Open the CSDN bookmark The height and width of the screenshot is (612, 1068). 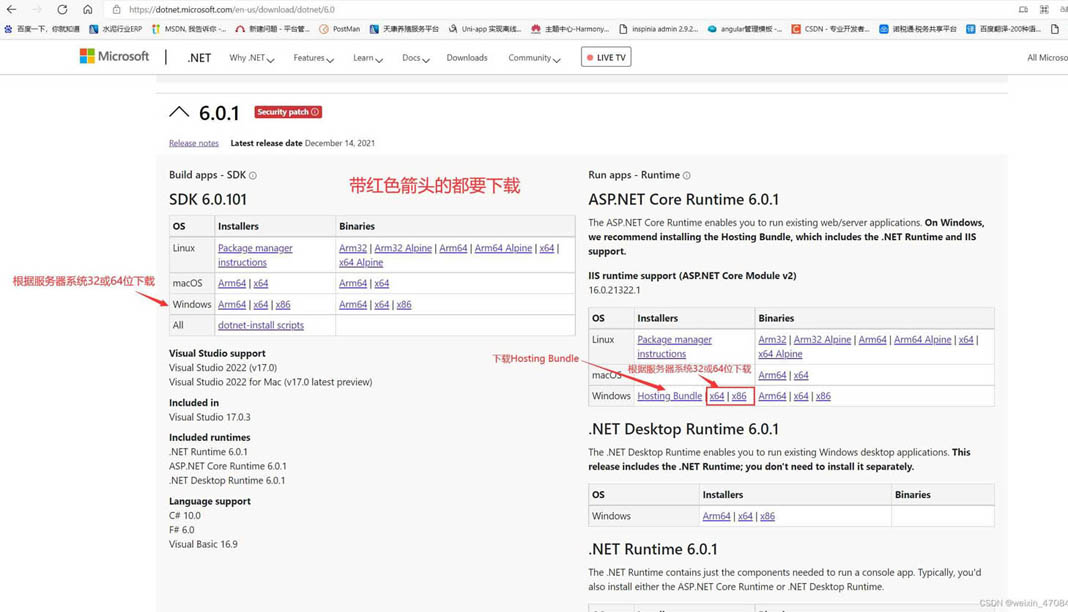point(830,29)
